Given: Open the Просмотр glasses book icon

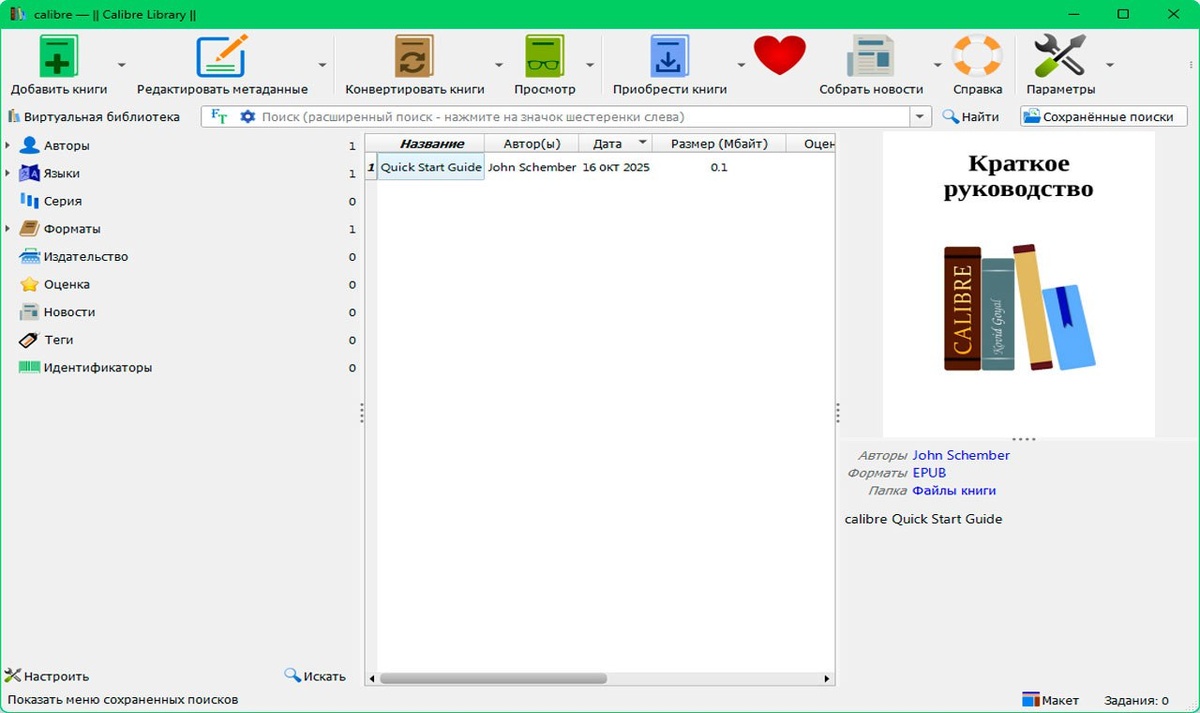Looking at the screenshot, I should (x=545, y=56).
